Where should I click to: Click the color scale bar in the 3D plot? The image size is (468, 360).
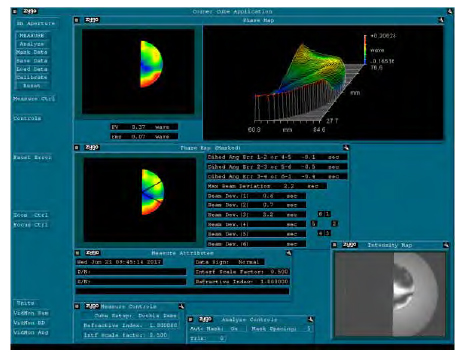(365, 50)
